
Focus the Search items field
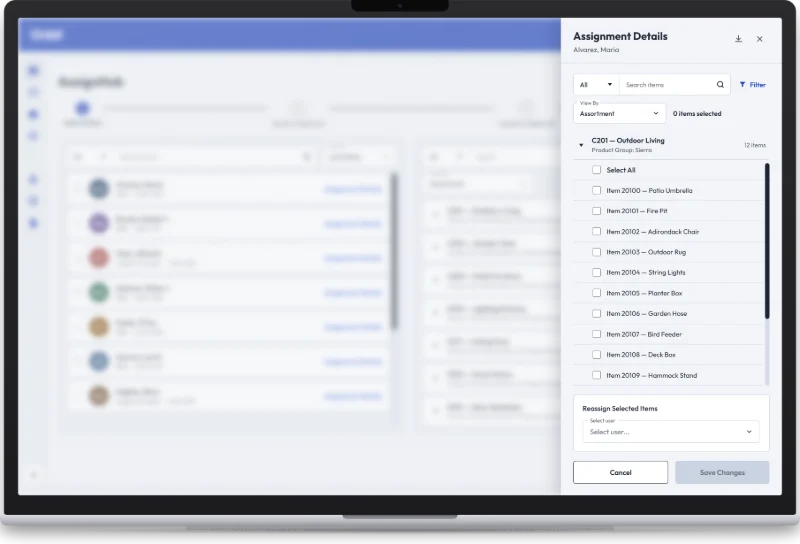click(x=668, y=85)
